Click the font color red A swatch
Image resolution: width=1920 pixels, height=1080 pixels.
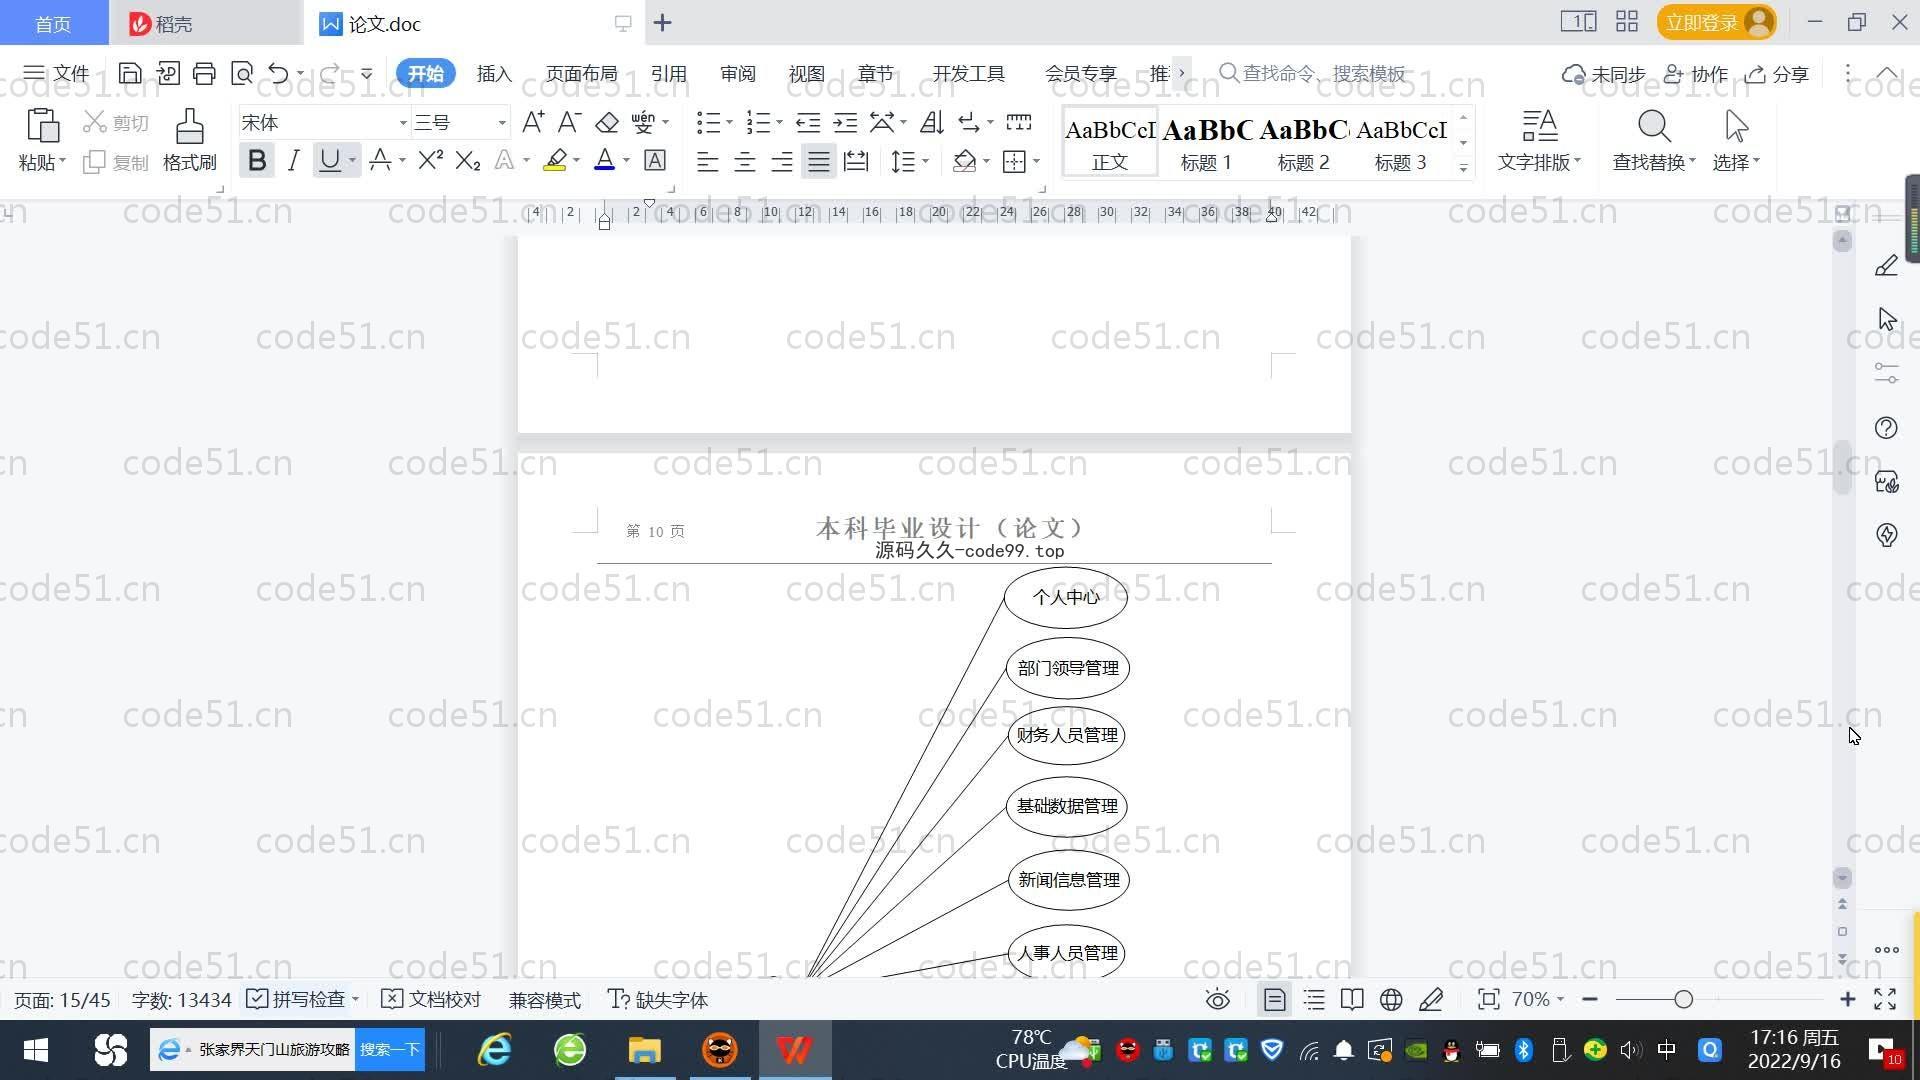click(604, 161)
